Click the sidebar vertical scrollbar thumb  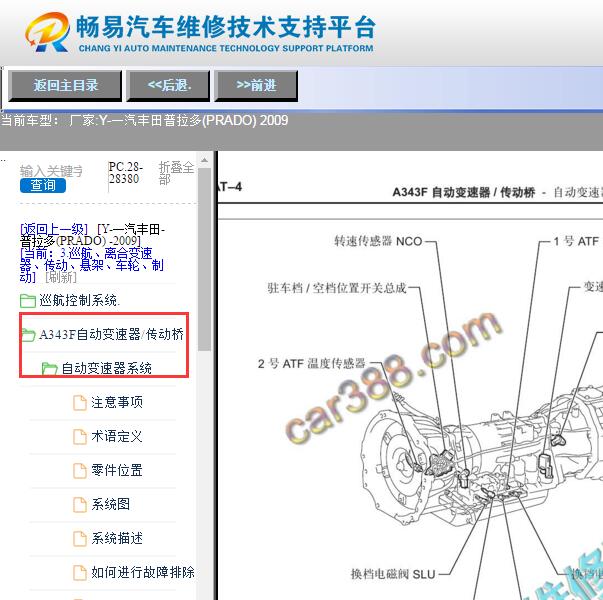pyautogui.click(x=204, y=260)
